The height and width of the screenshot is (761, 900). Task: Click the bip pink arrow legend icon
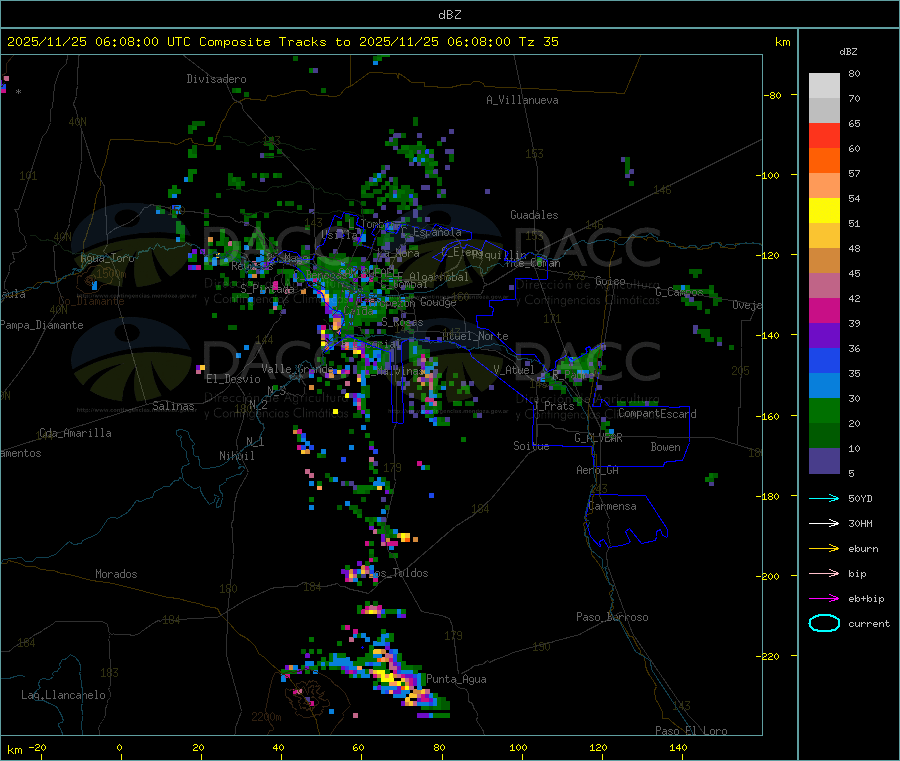point(824,573)
